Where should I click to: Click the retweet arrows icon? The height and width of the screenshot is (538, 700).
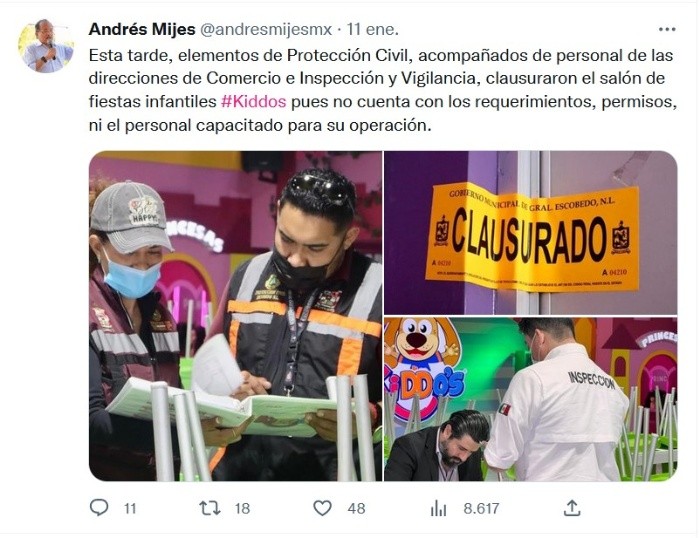[210, 508]
